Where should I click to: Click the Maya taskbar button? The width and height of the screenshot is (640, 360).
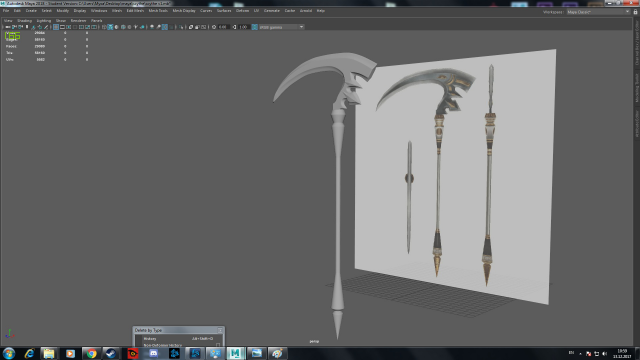pos(236,353)
